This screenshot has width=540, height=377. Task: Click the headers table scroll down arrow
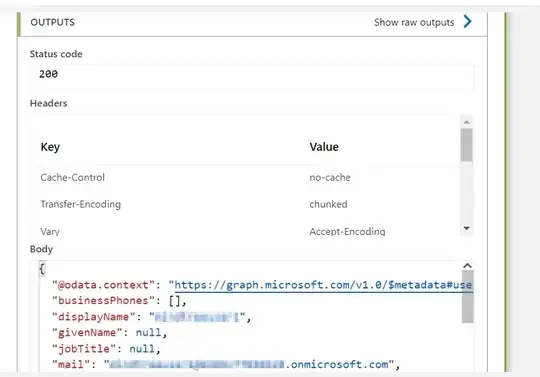coord(467,228)
